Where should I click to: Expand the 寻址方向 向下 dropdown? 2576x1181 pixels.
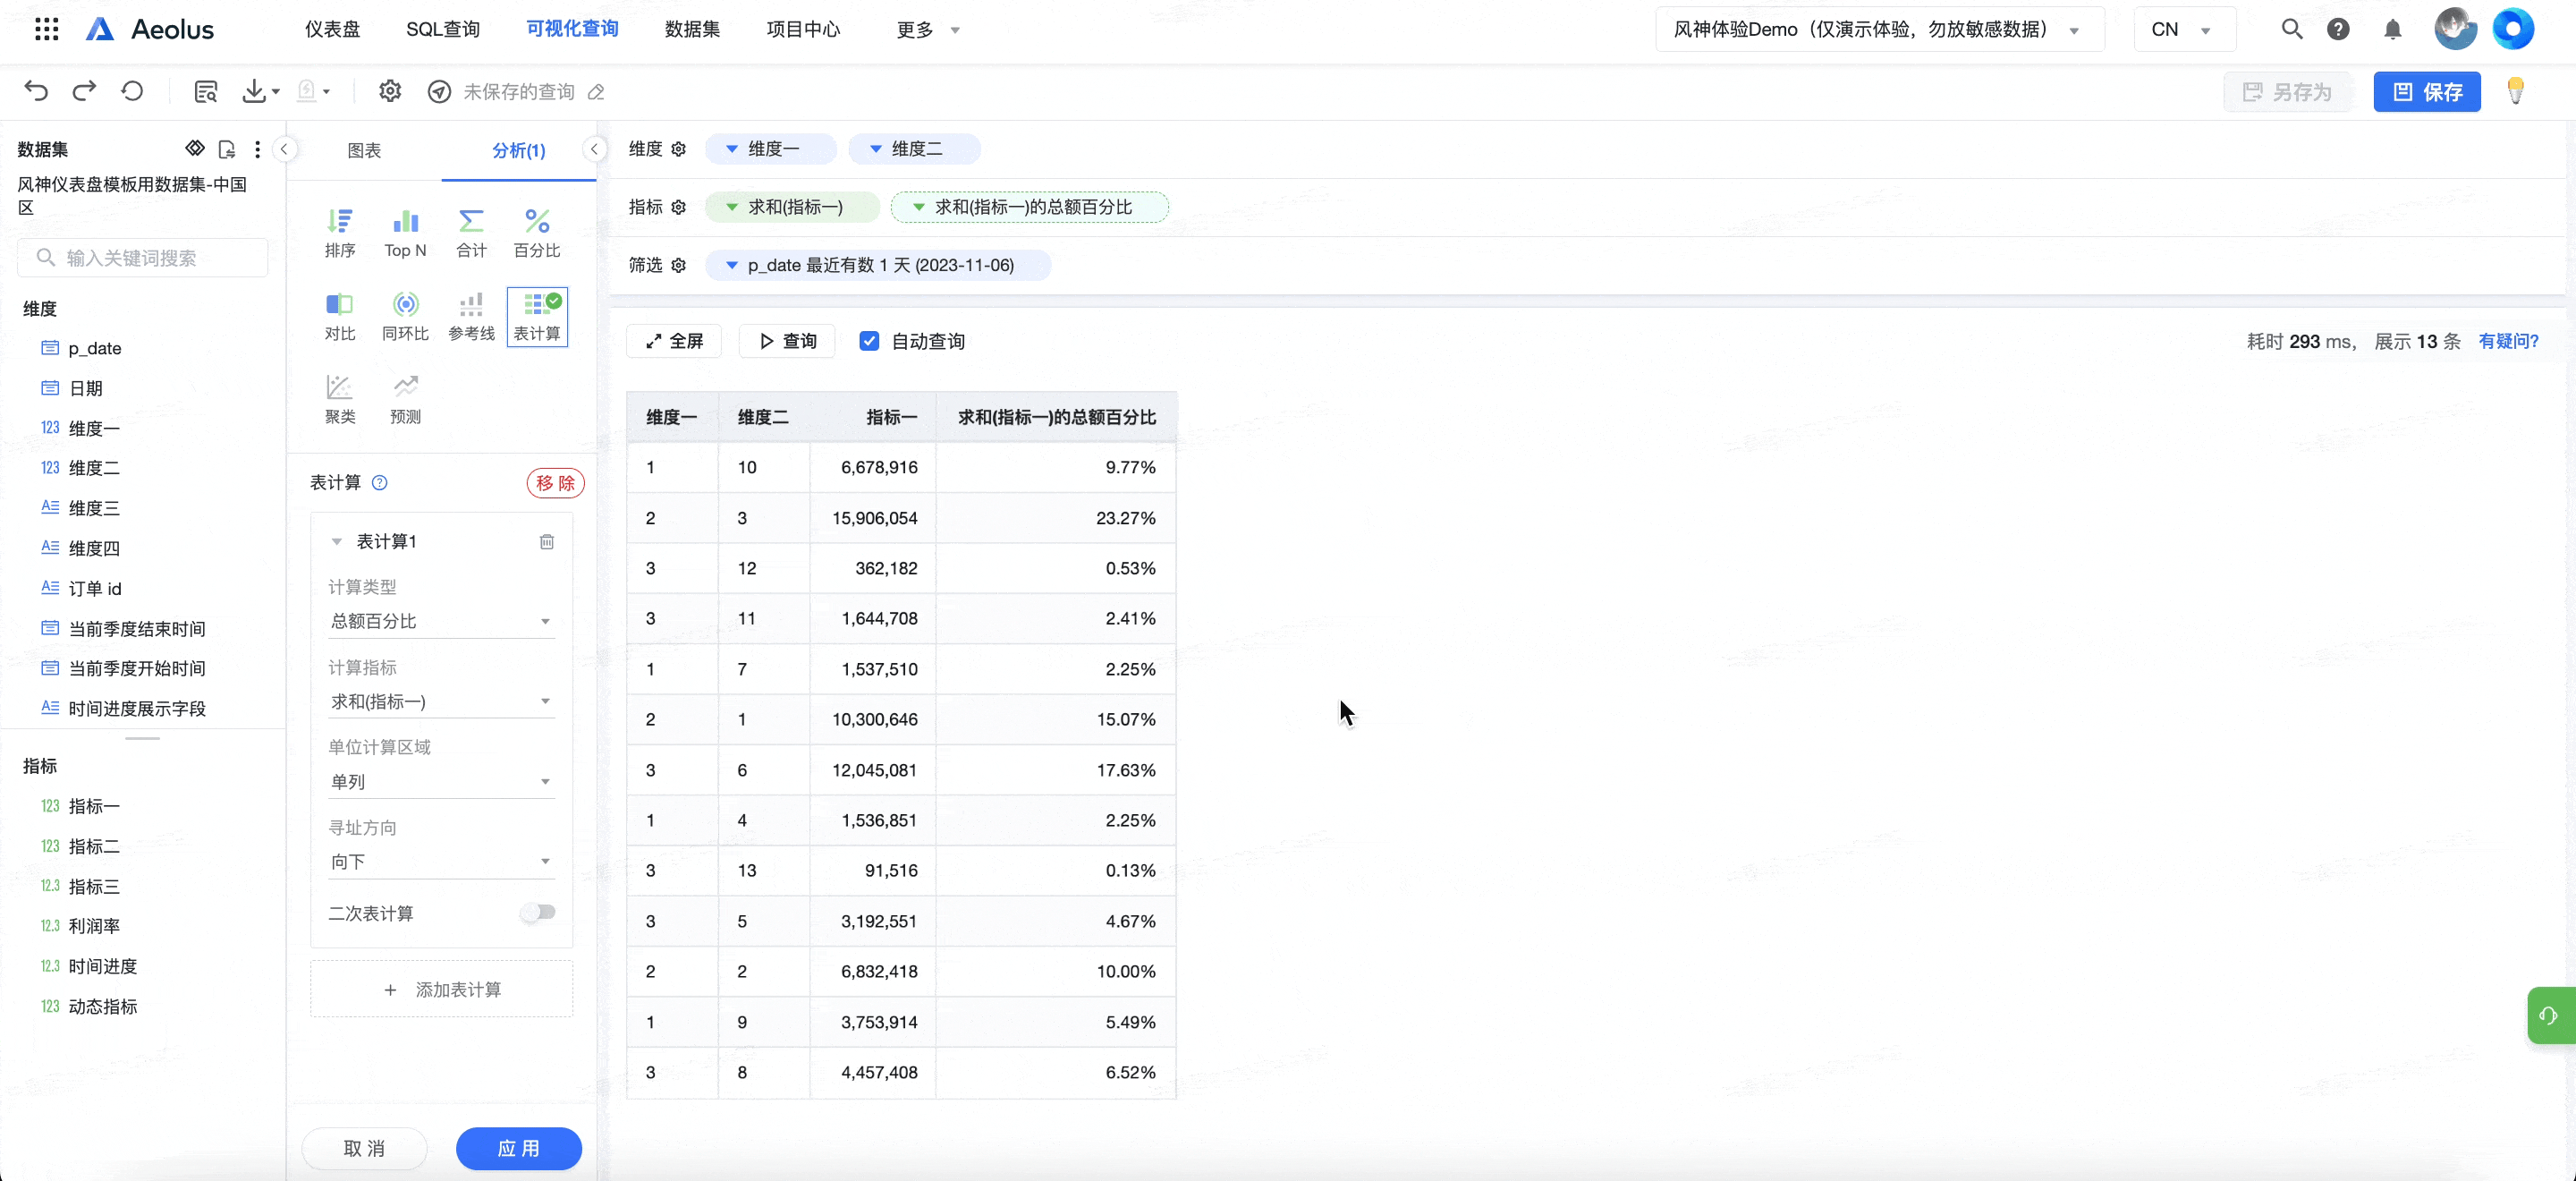click(x=441, y=861)
